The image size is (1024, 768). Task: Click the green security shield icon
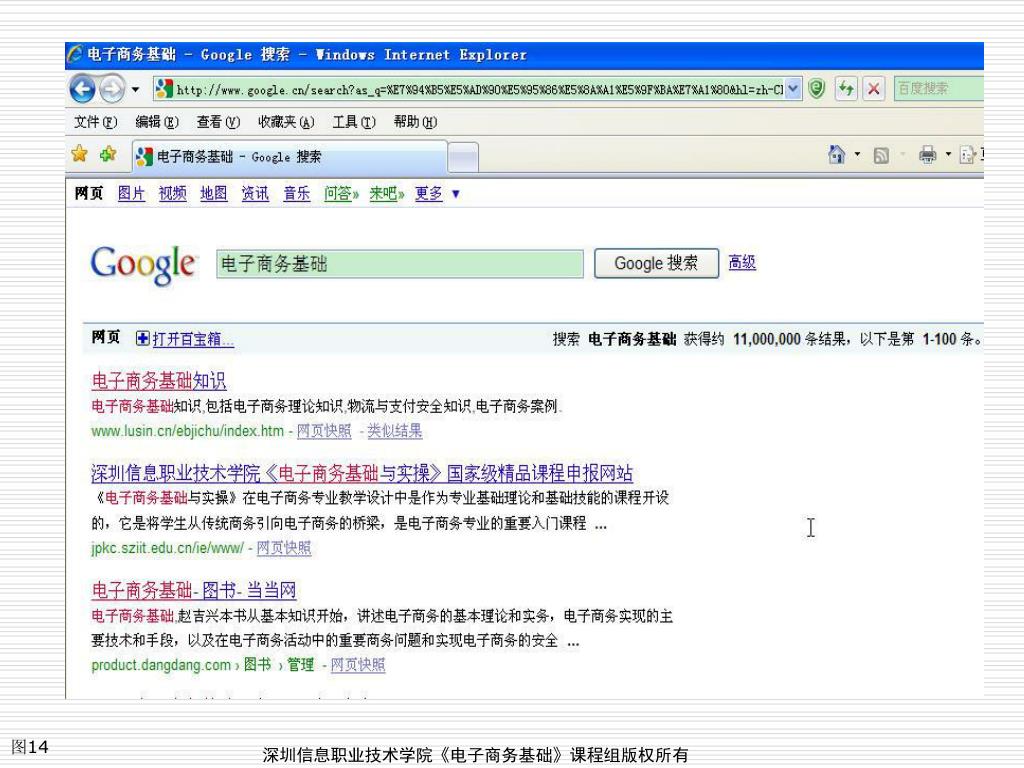click(816, 88)
